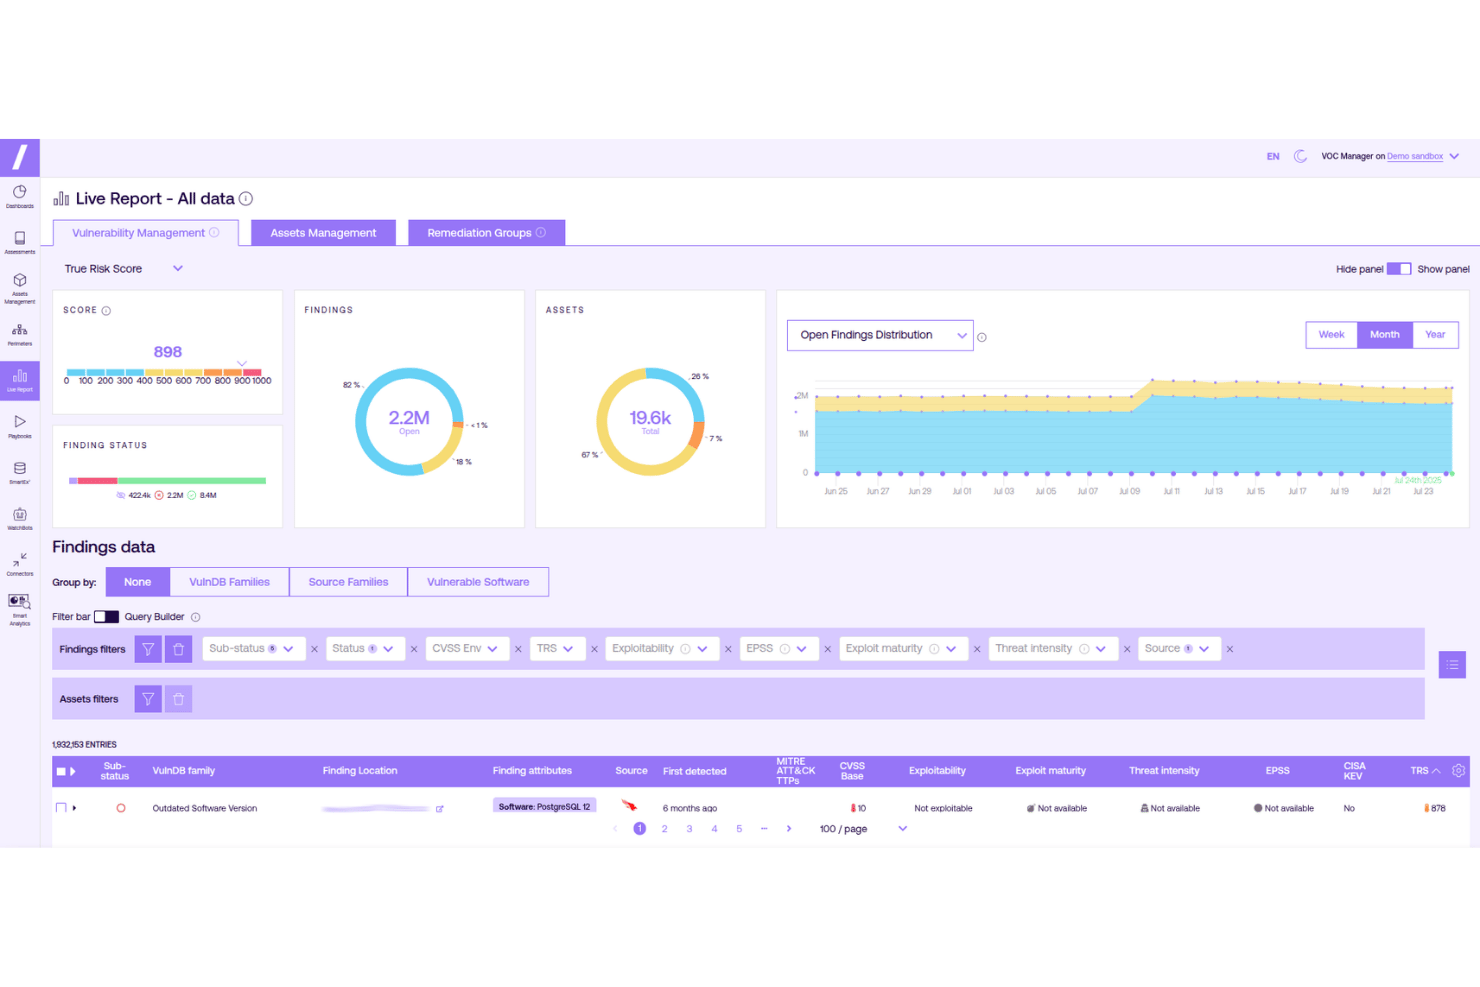Open Perimeters in the sidebar
Viewport: 1480px width, 987px height.
point(20,334)
